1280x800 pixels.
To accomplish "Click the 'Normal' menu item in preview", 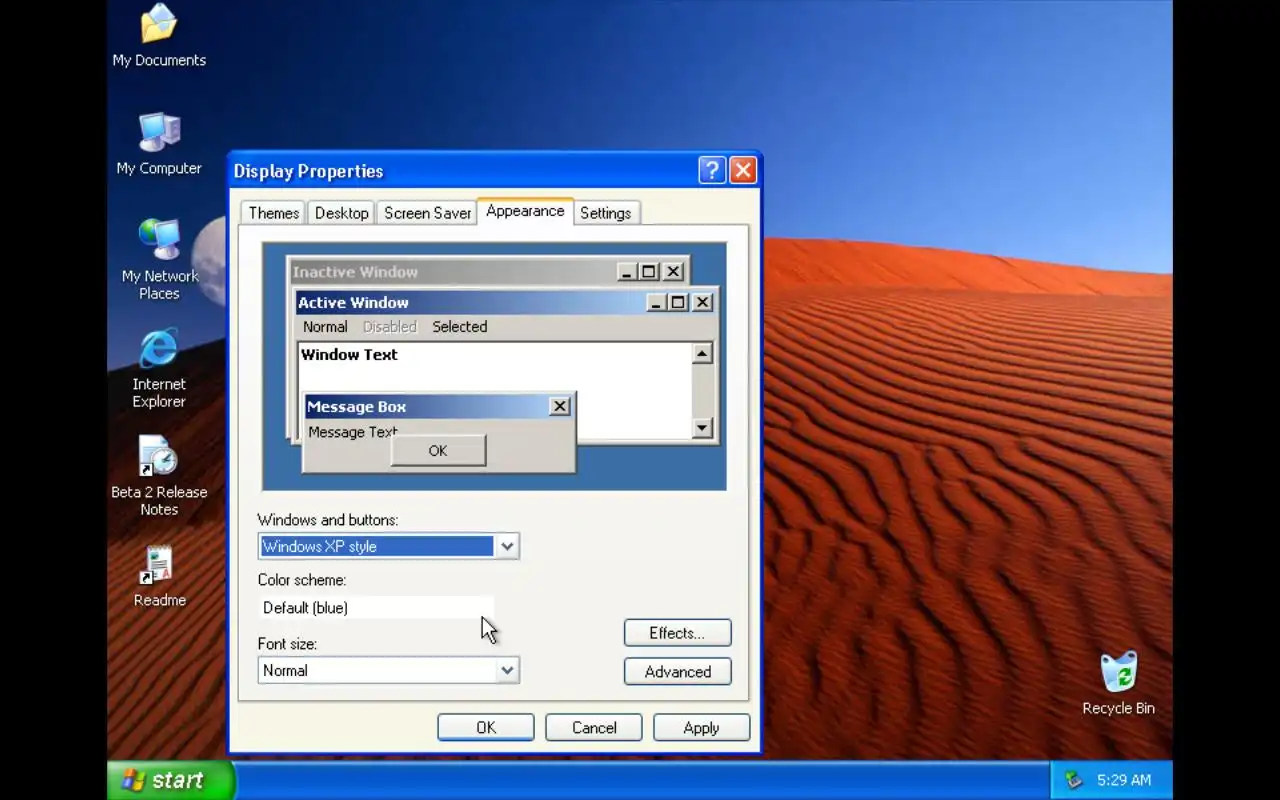I will click(x=325, y=327).
